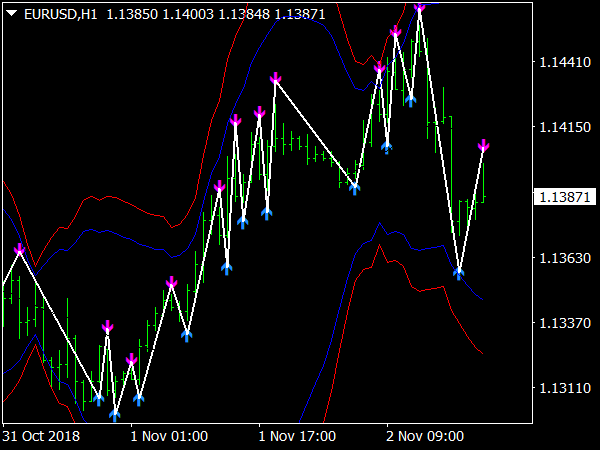Screen dimensions: 600x450
Task: Click magenta sell arrow level with 1.13871 price
Action: 219,186
